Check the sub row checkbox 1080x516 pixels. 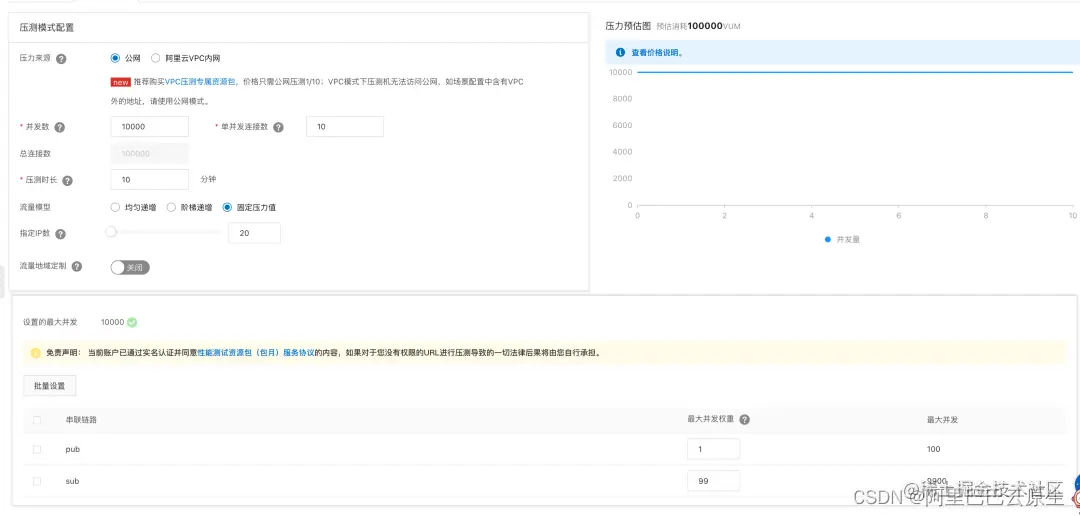[37, 482]
